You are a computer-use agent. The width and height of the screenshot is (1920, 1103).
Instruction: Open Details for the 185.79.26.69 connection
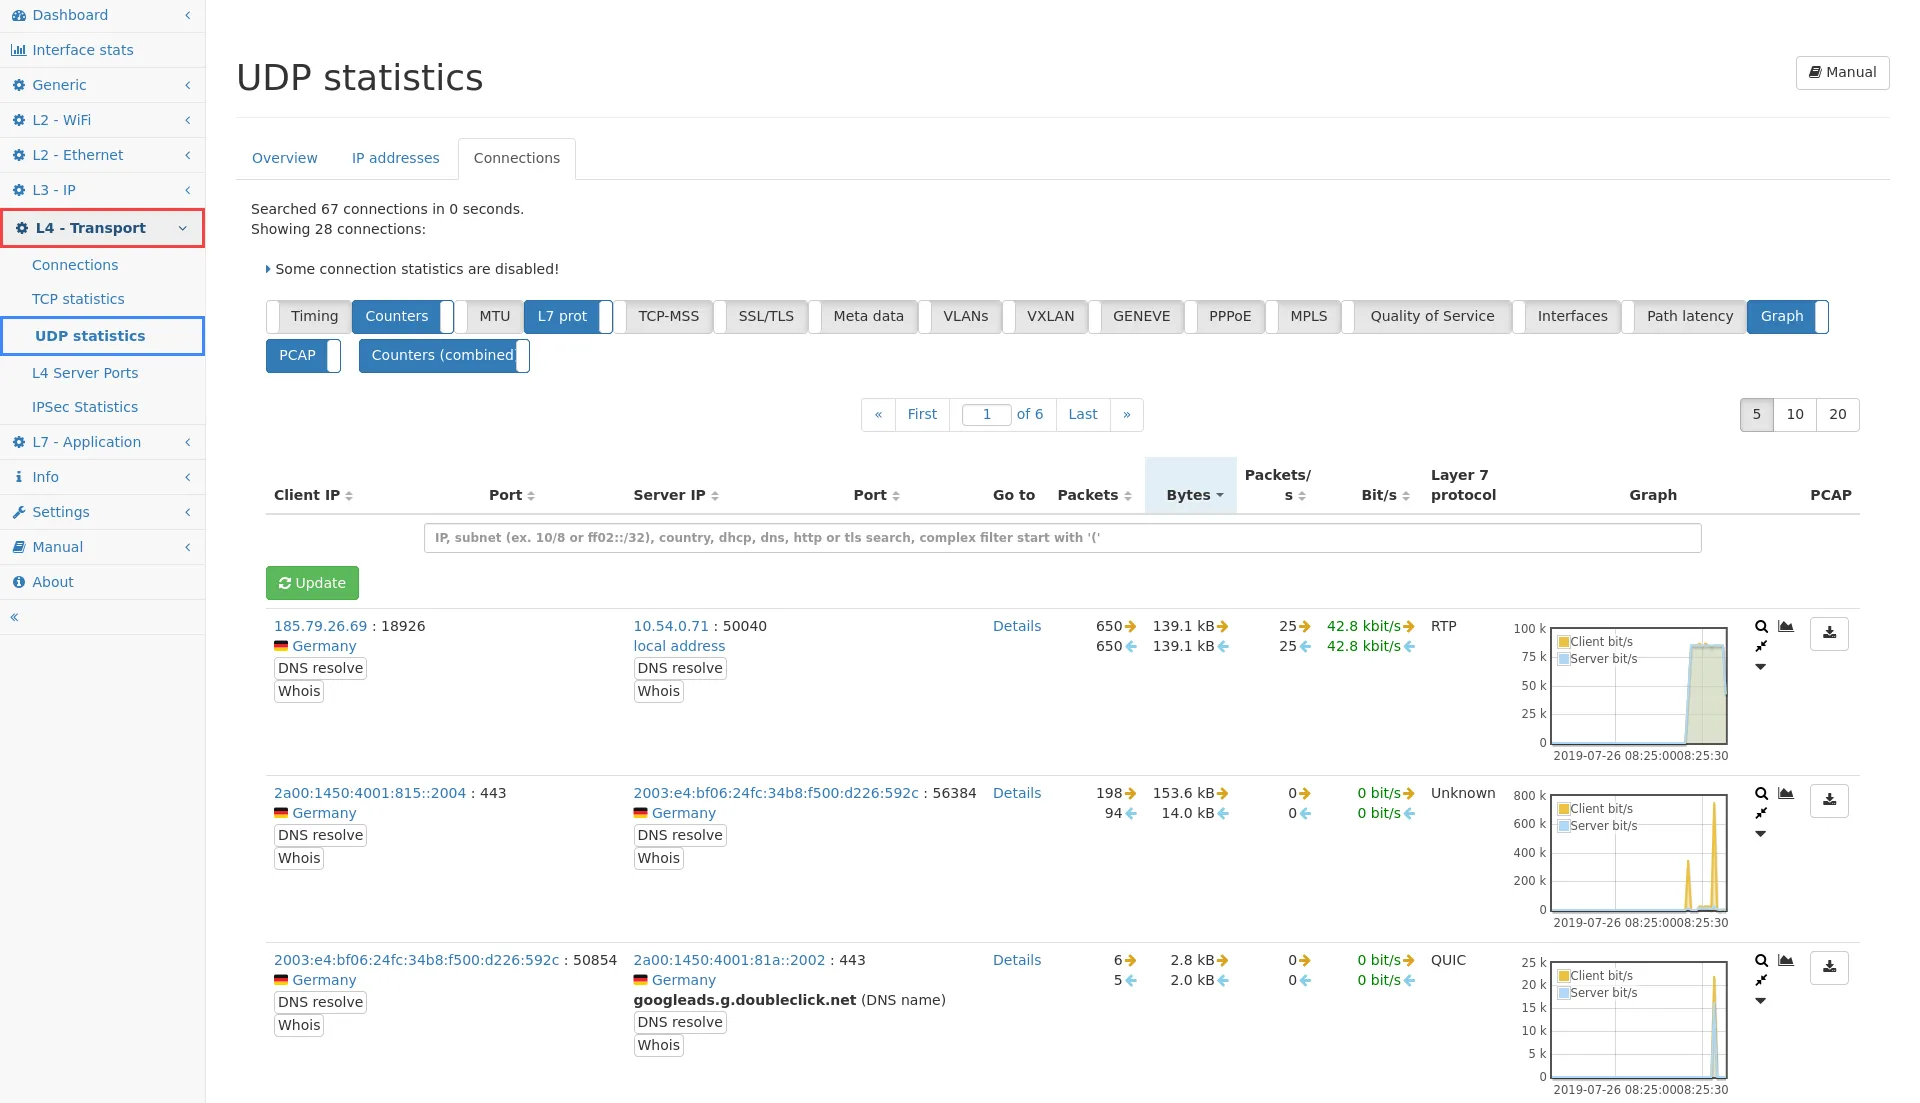click(x=1016, y=626)
